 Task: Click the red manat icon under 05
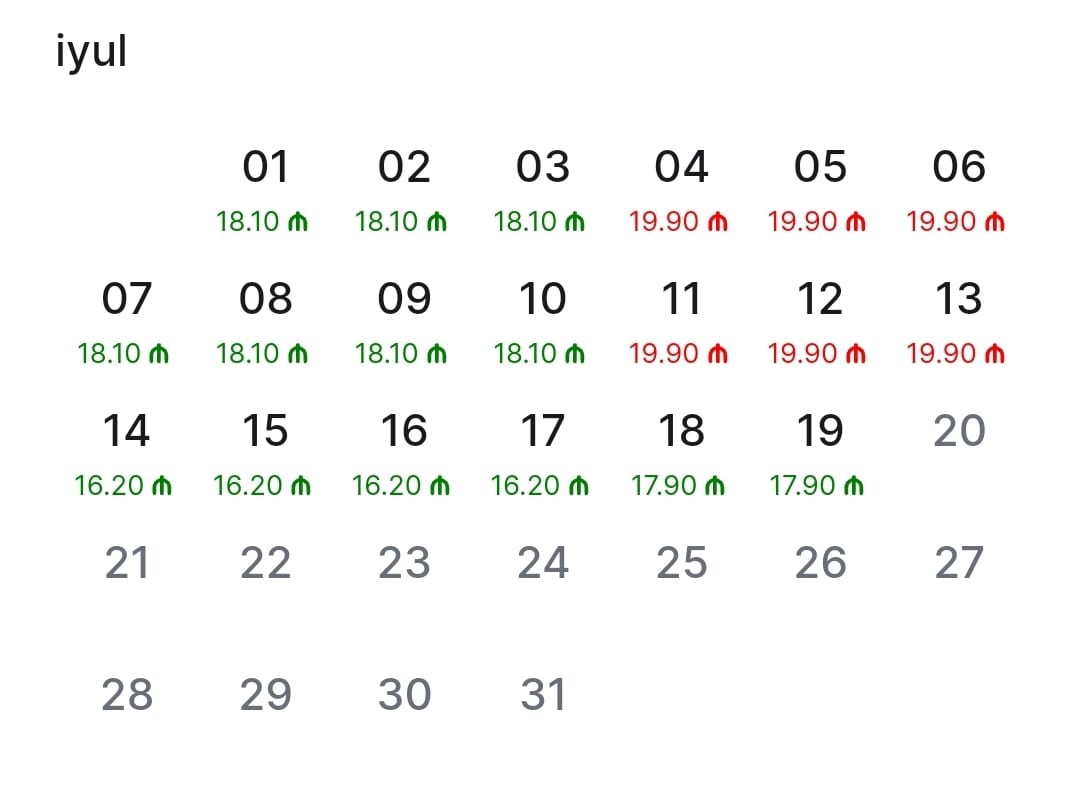pyautogui.click(x=856, y=222)
